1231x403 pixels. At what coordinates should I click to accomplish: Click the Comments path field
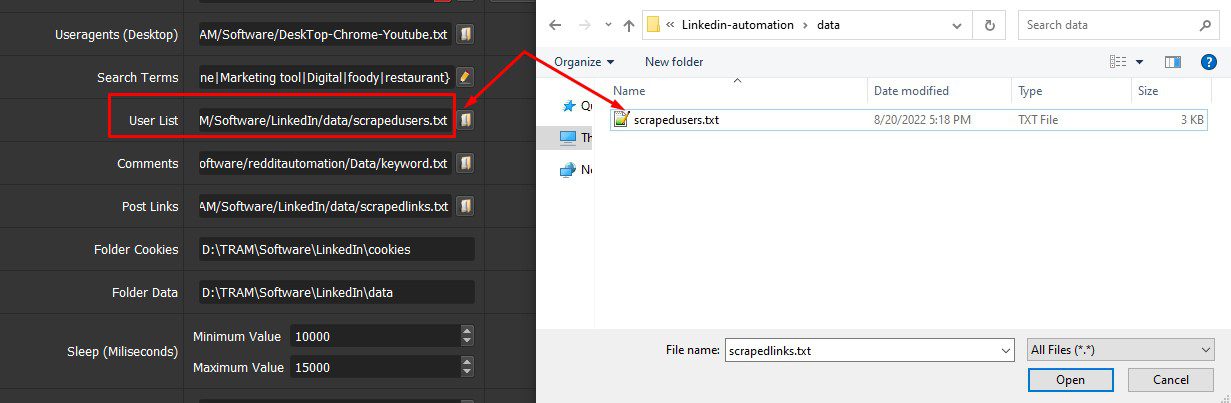pyautogui.click(x=325, y=163)
